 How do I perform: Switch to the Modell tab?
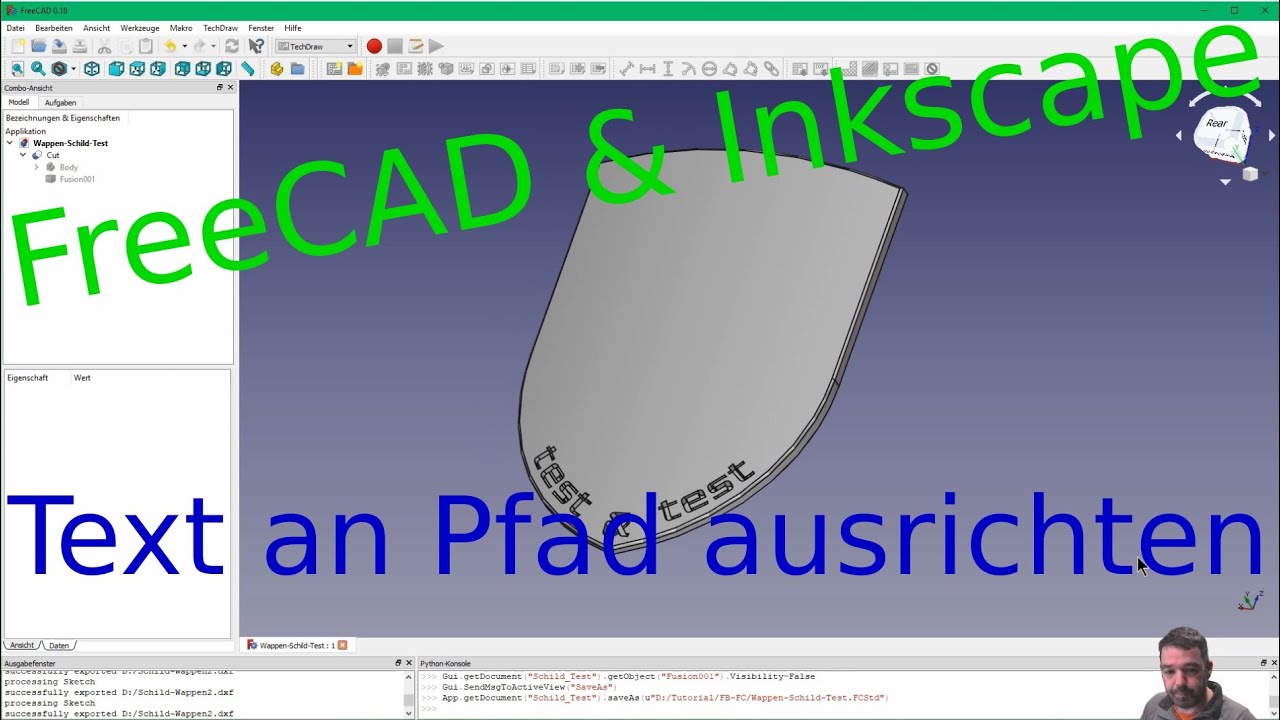pyautogui.click(x=19, y=102)
